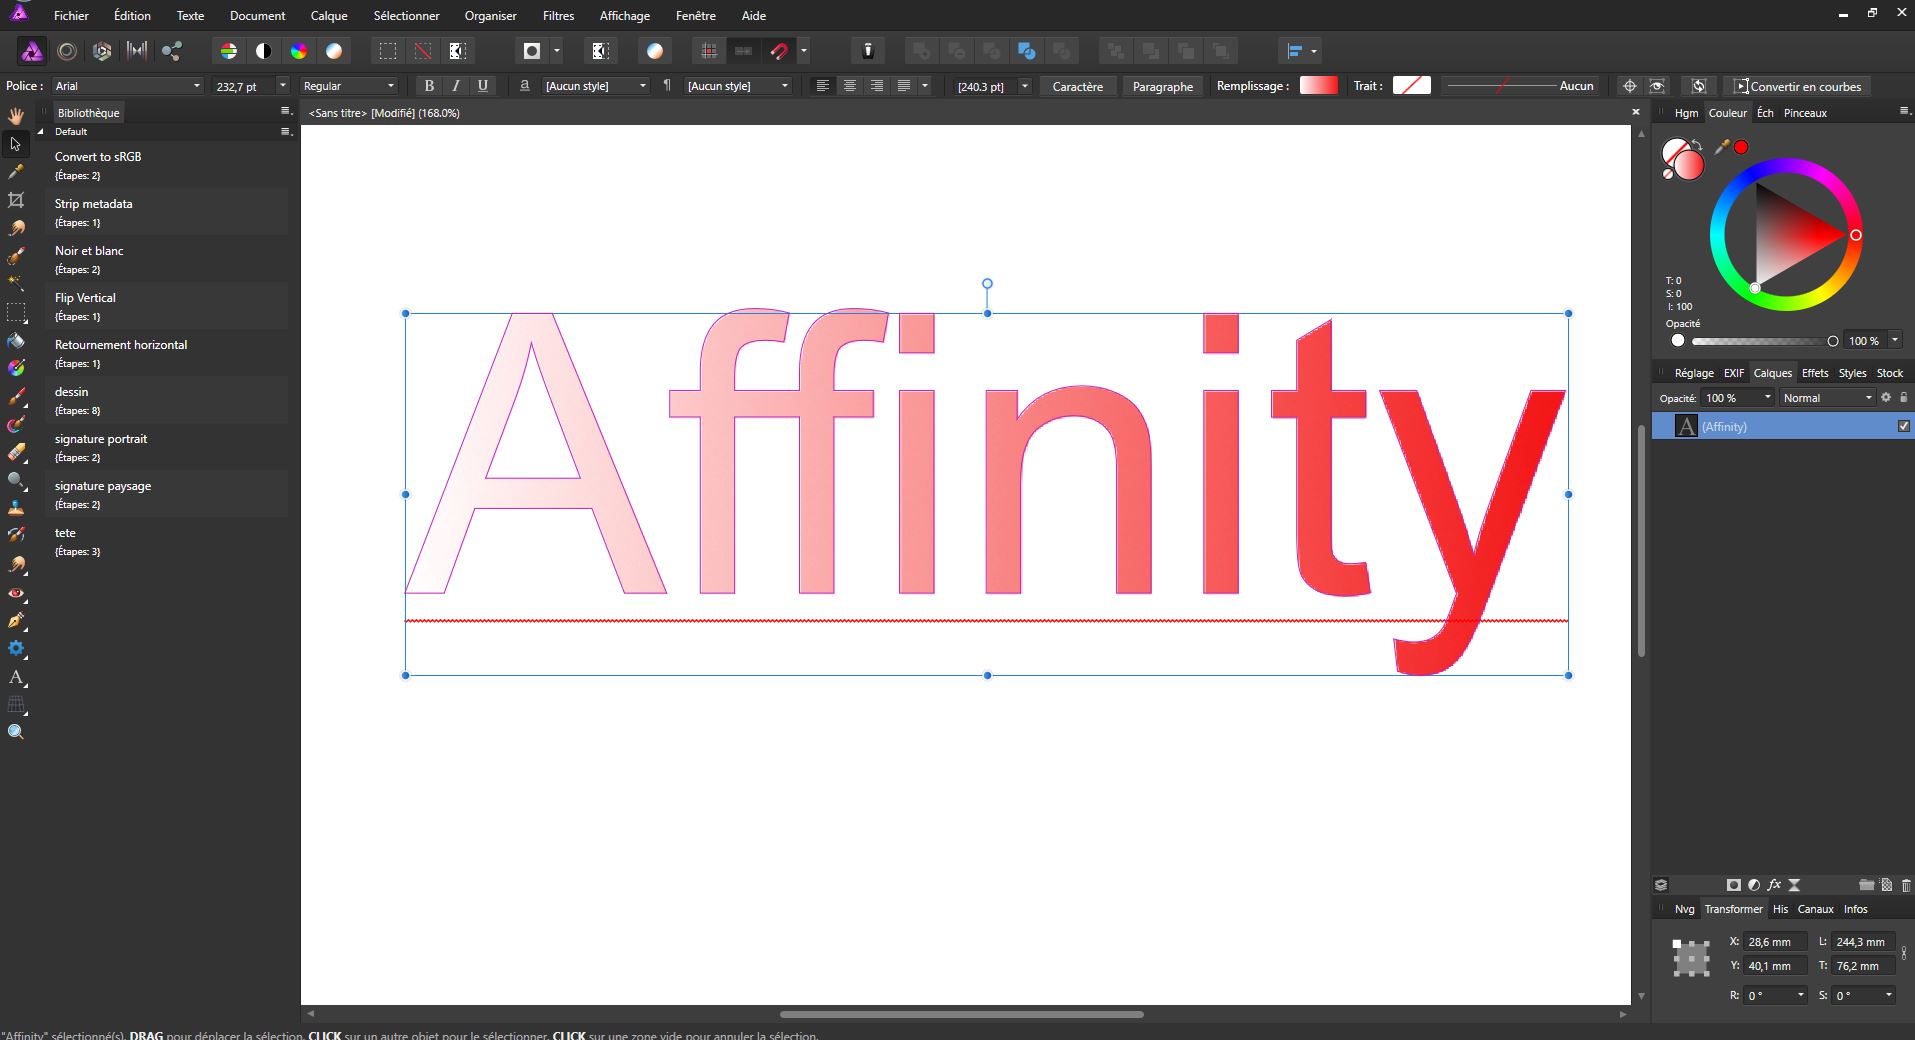Screen dimensions: 1915x1040
Task: Select the Crop tool
Action: tap(16, 200)
